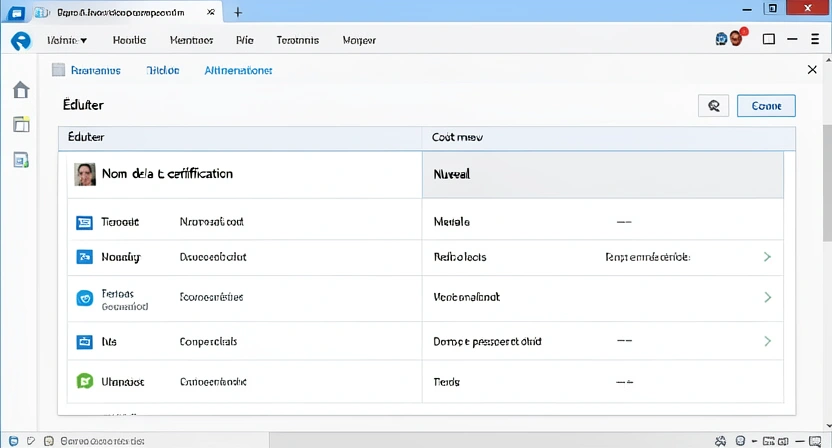Click the blue icon in the Noadiy row
Viewport: 832px width, 448px height.
pos(85,257)
